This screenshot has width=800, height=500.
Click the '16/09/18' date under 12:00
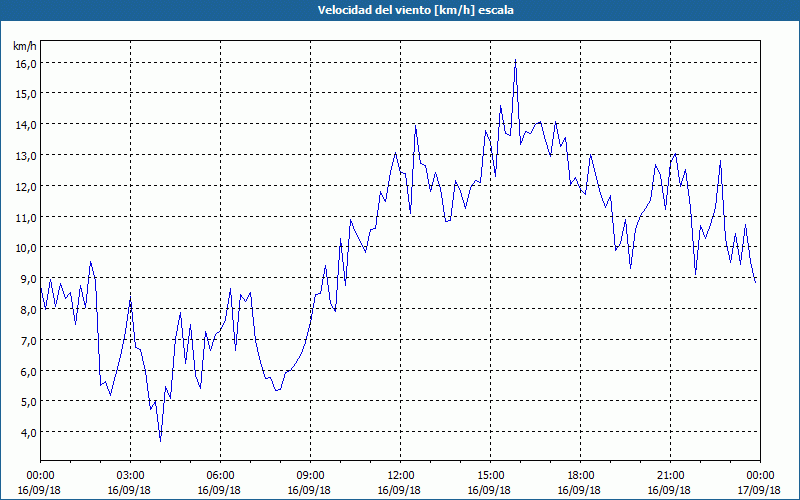(x=399, y=490)
